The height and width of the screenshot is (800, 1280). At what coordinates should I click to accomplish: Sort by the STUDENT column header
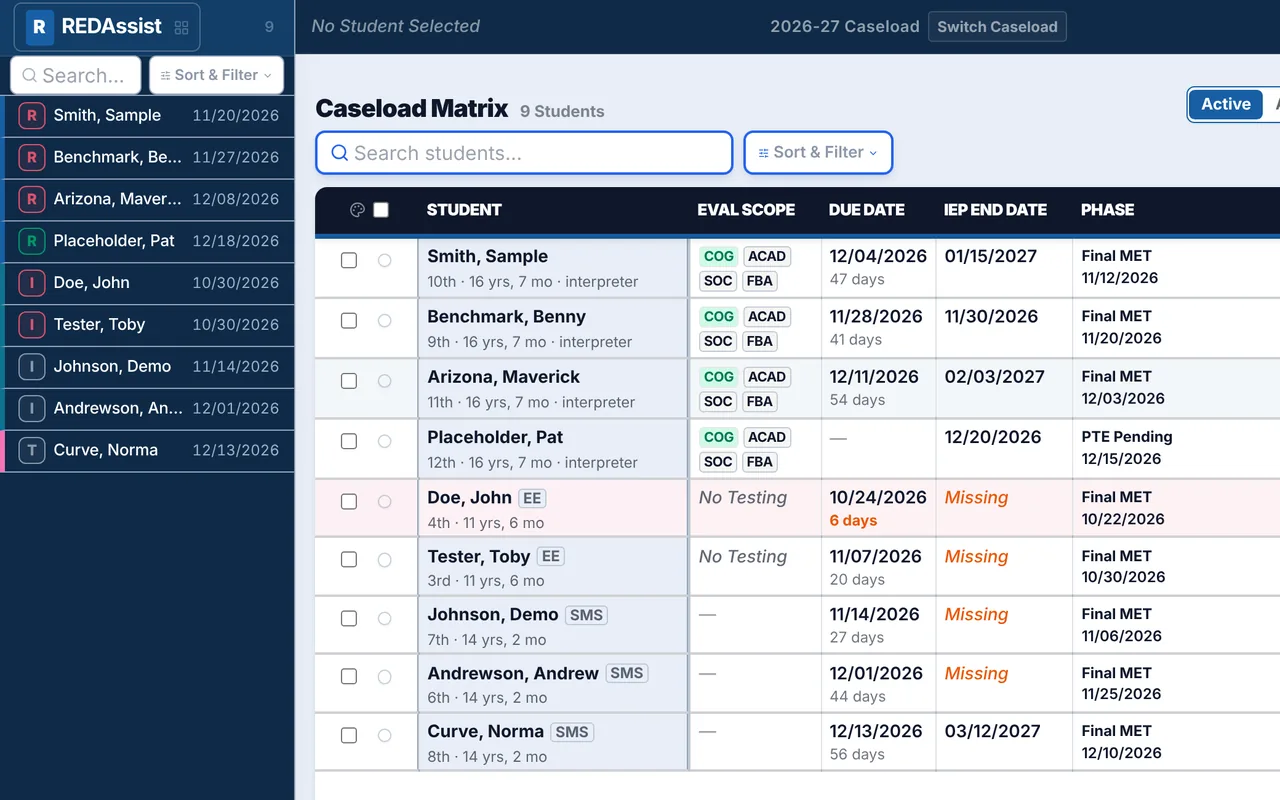464,210
